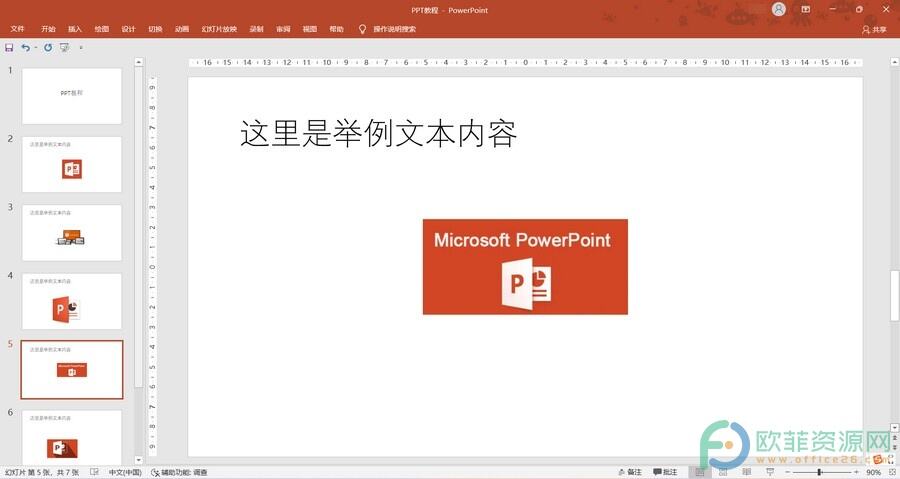Select slide 6 thumbnail in panel
The width and height of the screenshot is (900, 479).
coord(72,436)
